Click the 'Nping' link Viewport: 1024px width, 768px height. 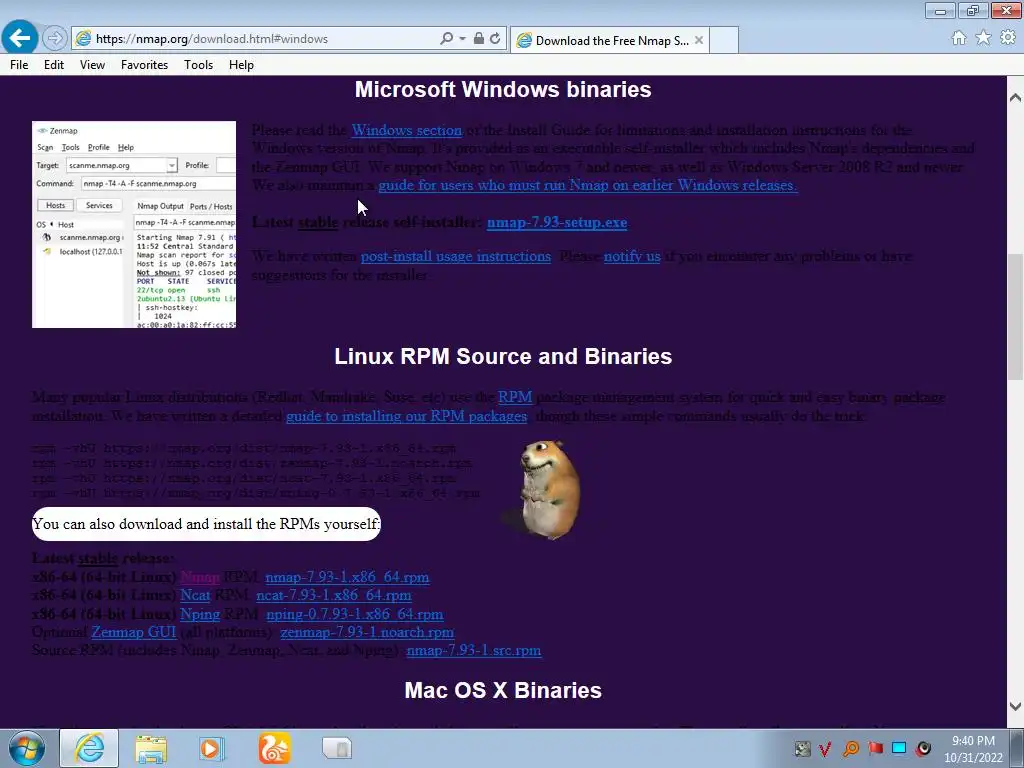(x=200, y=614)
